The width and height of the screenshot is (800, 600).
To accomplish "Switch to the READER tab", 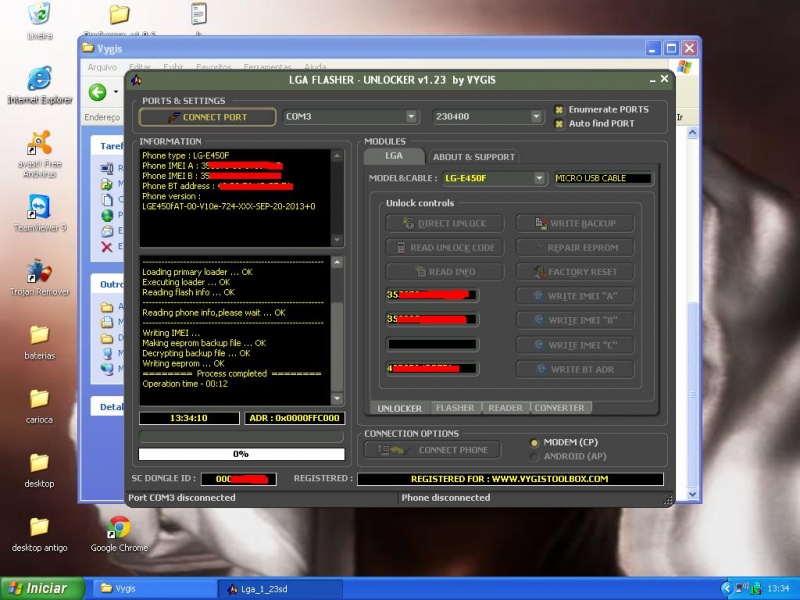I will pos(505,408).
